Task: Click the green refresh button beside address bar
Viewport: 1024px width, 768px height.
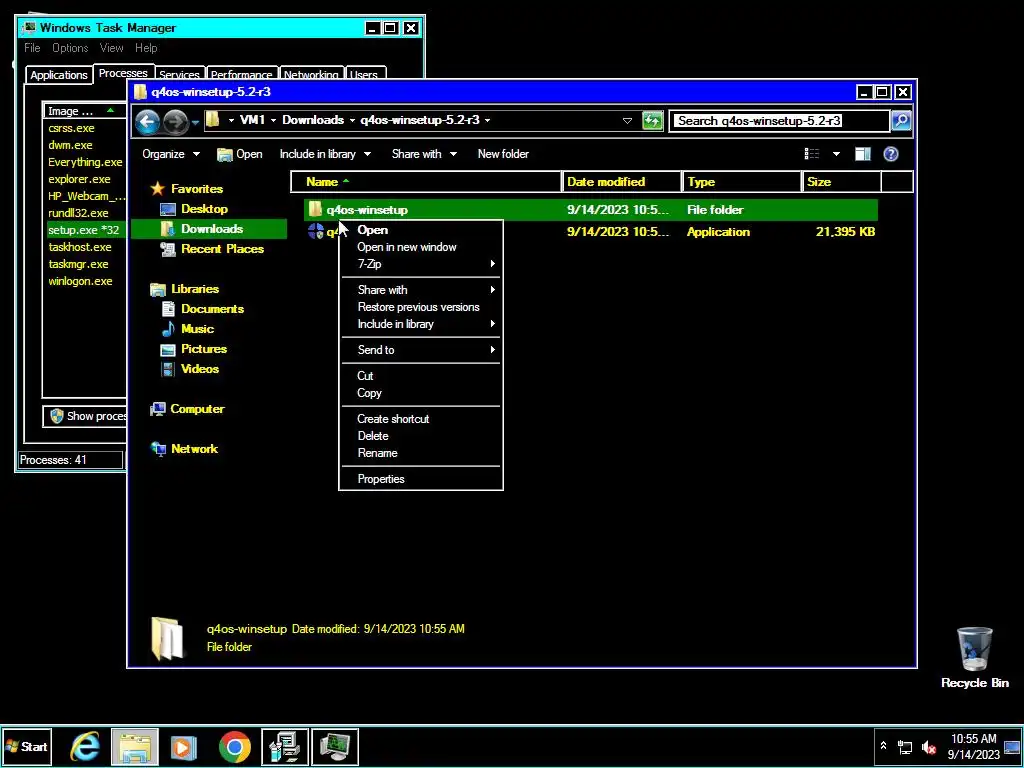Action: [652, 121]
